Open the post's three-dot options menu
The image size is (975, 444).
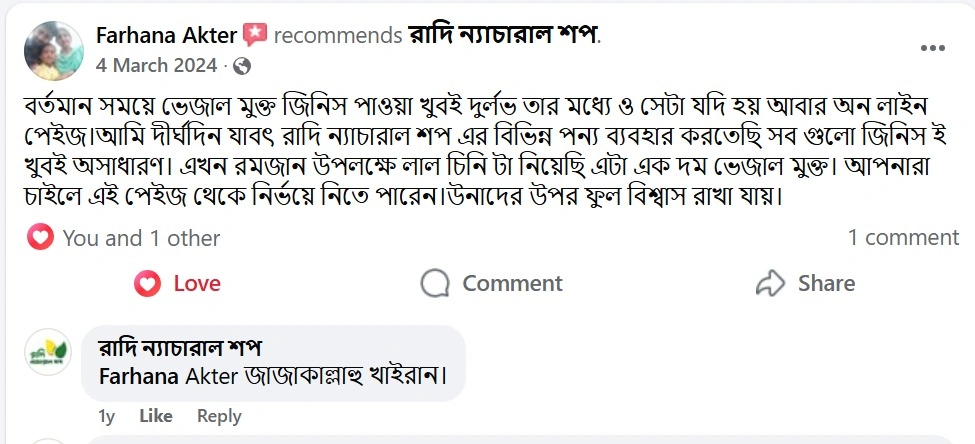point(932,47)
